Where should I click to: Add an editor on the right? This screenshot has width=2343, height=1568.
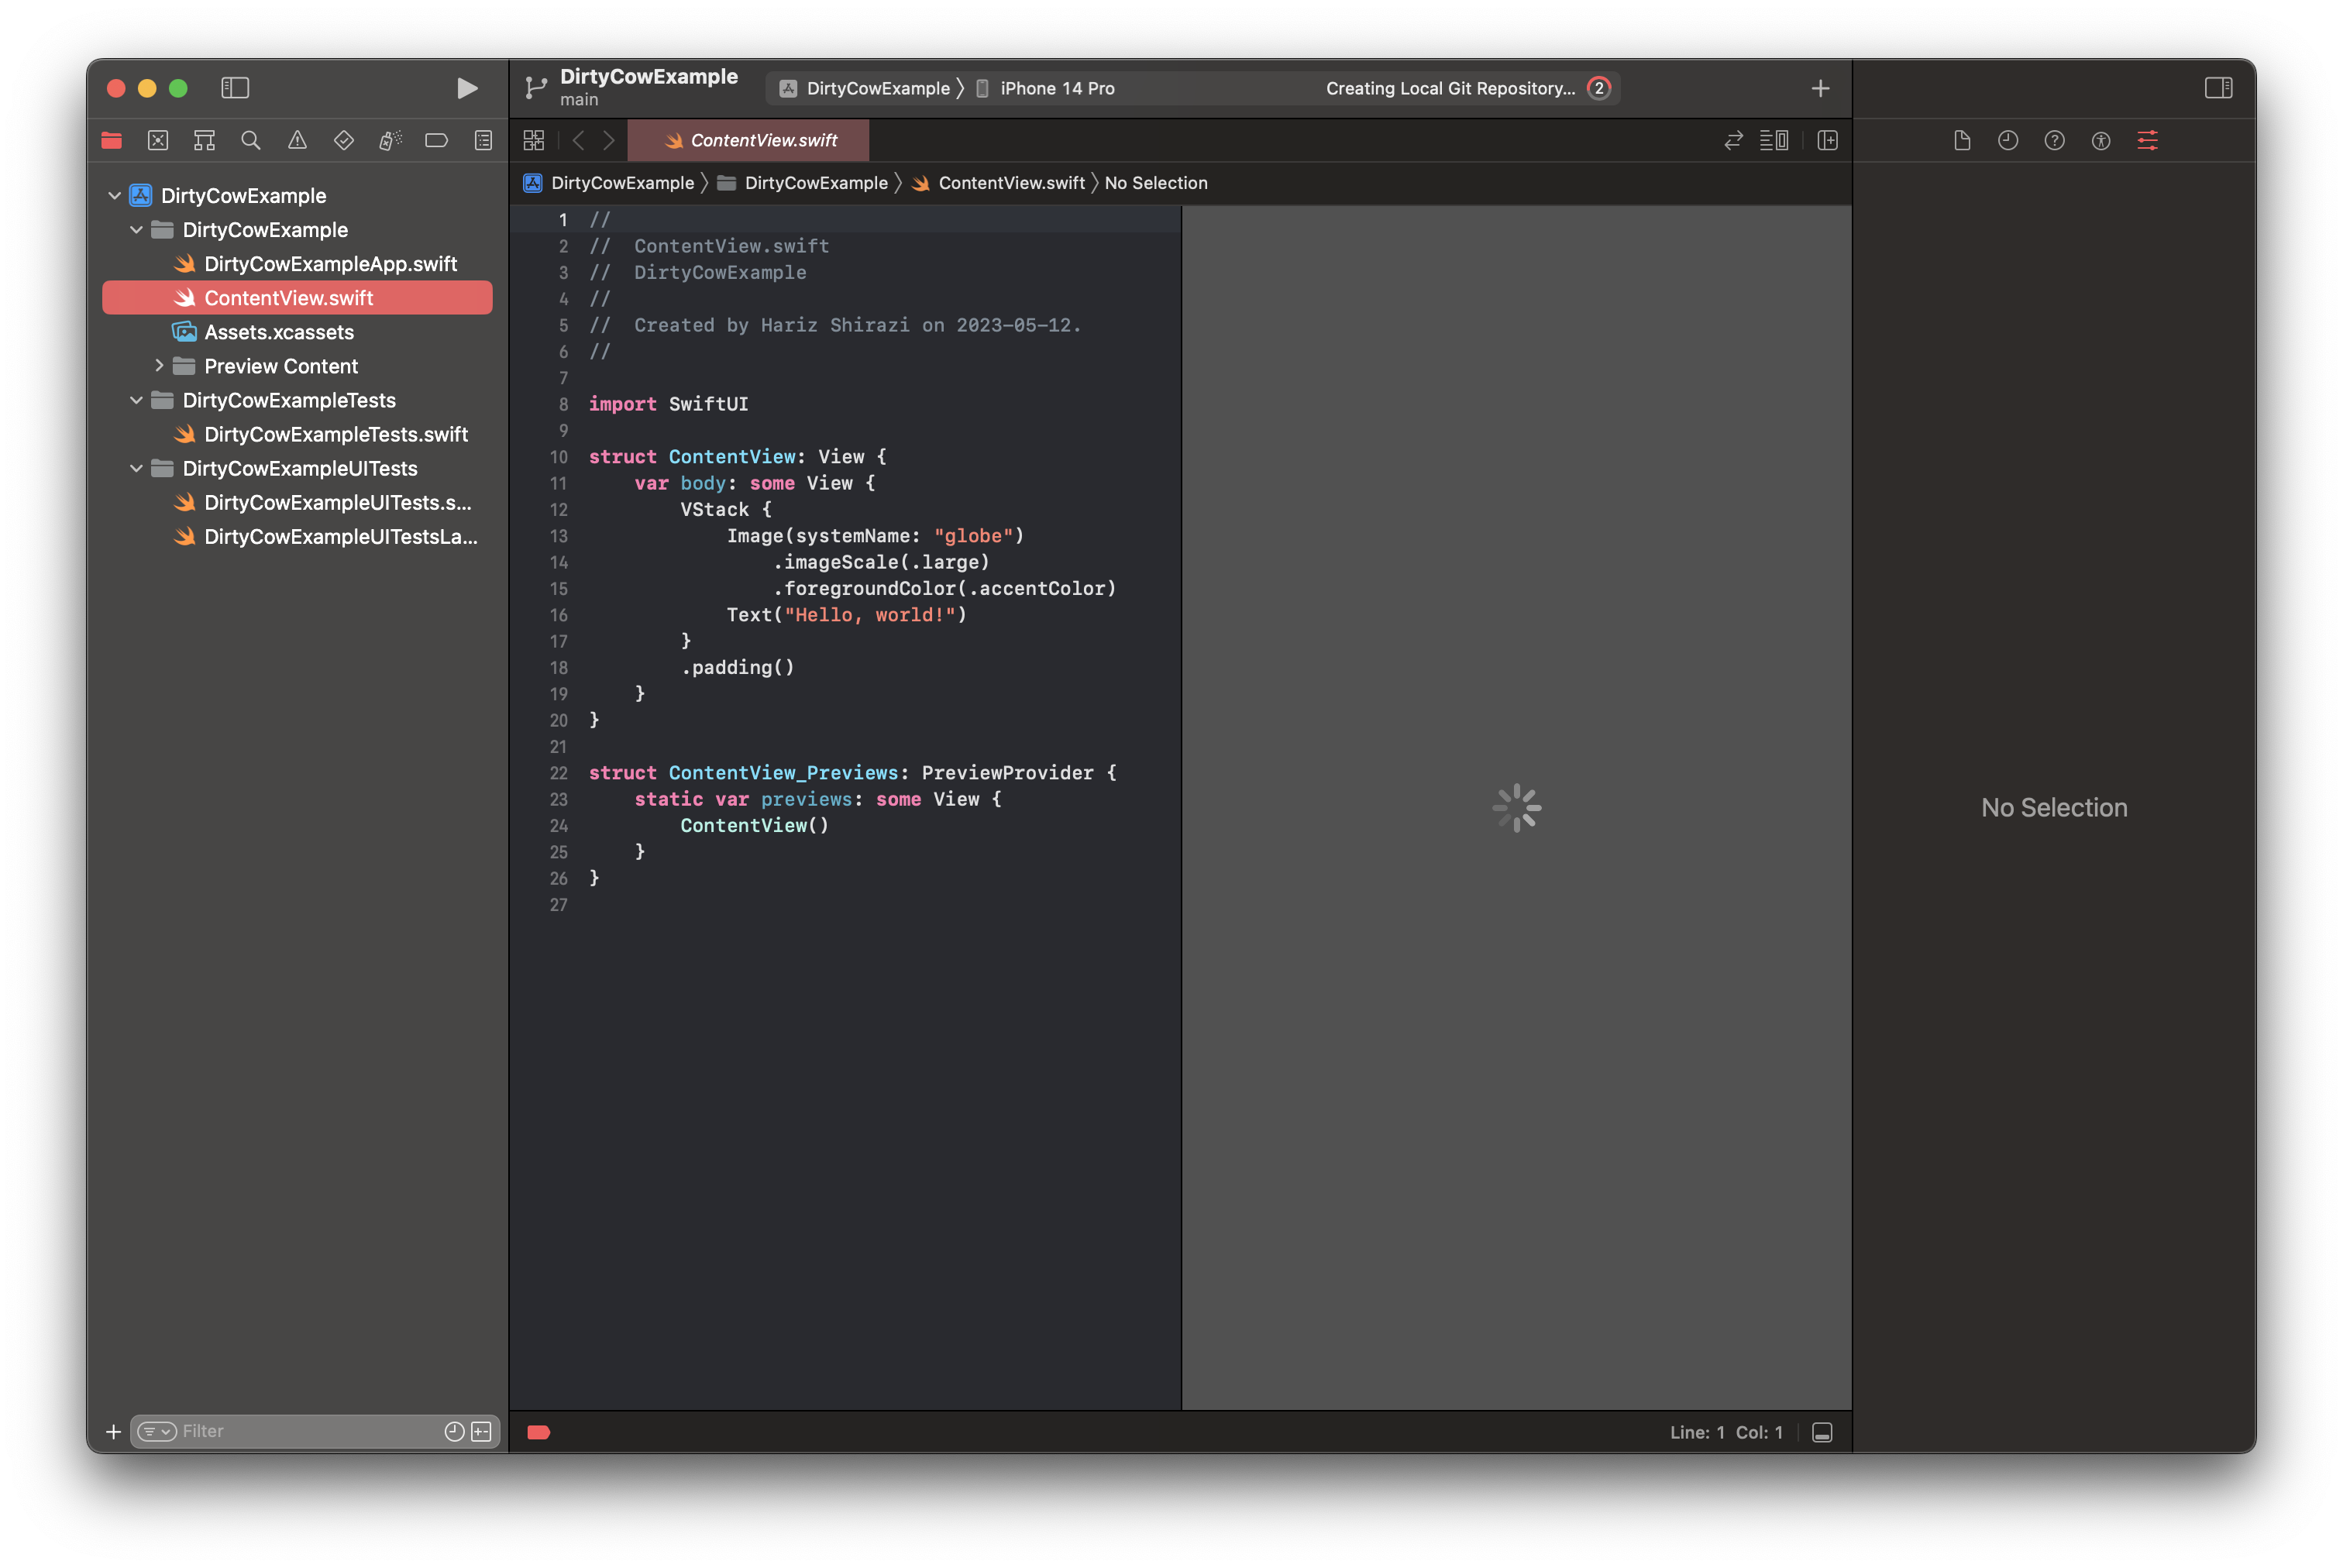coord(1827,140)
